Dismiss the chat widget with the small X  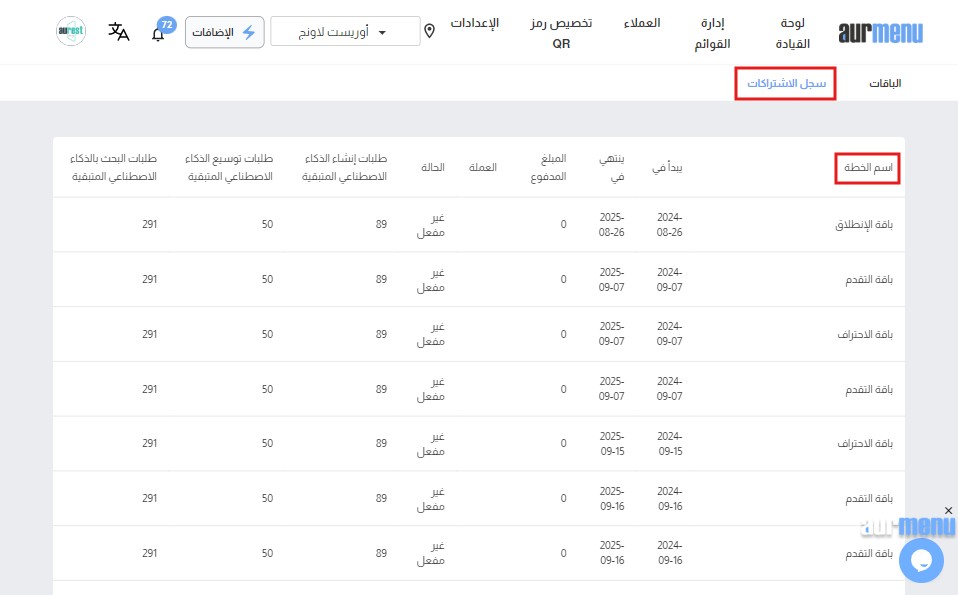click(948, 511)
